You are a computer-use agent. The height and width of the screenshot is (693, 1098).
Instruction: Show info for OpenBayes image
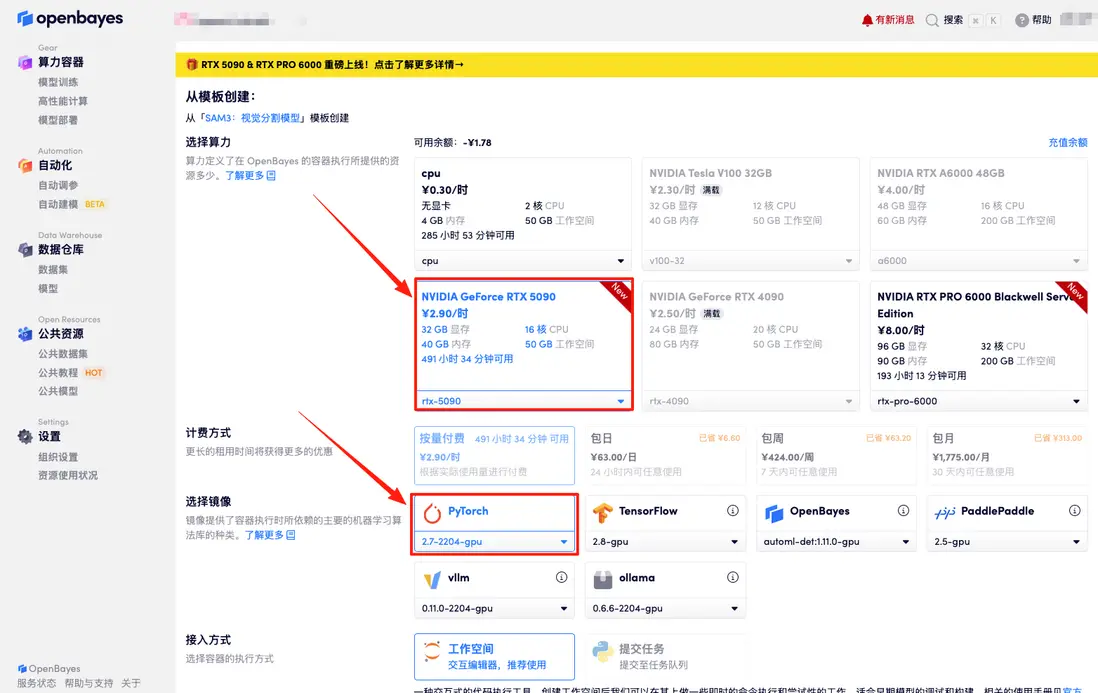pos(903,510)
